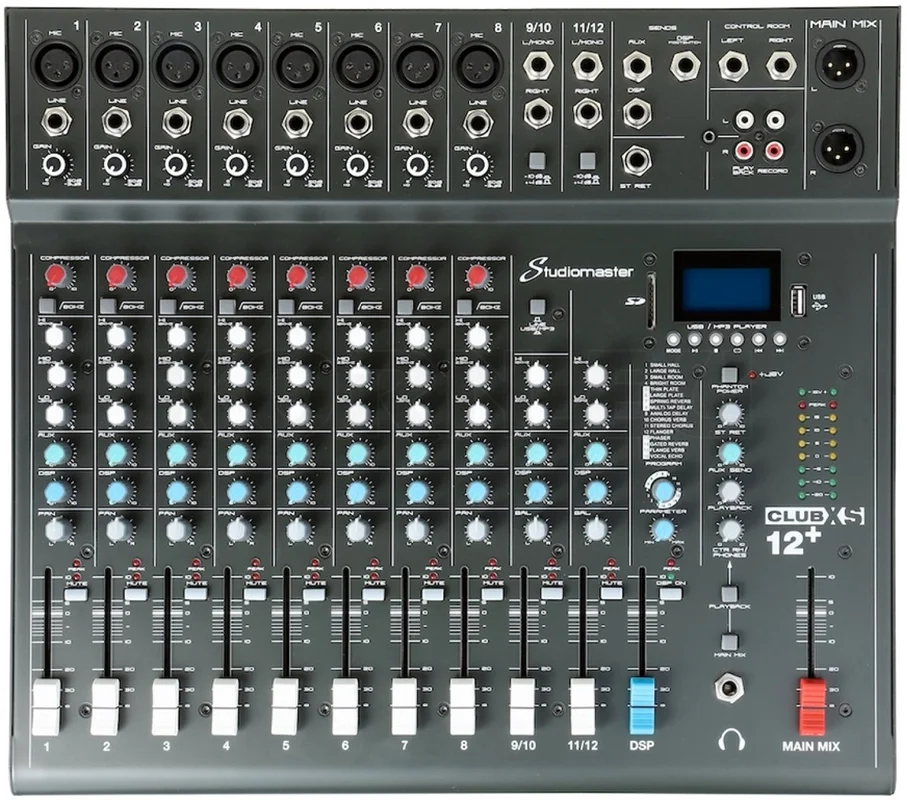
Task: Click the MAIN MIX button above the phones jack
Action: [729, 641]
